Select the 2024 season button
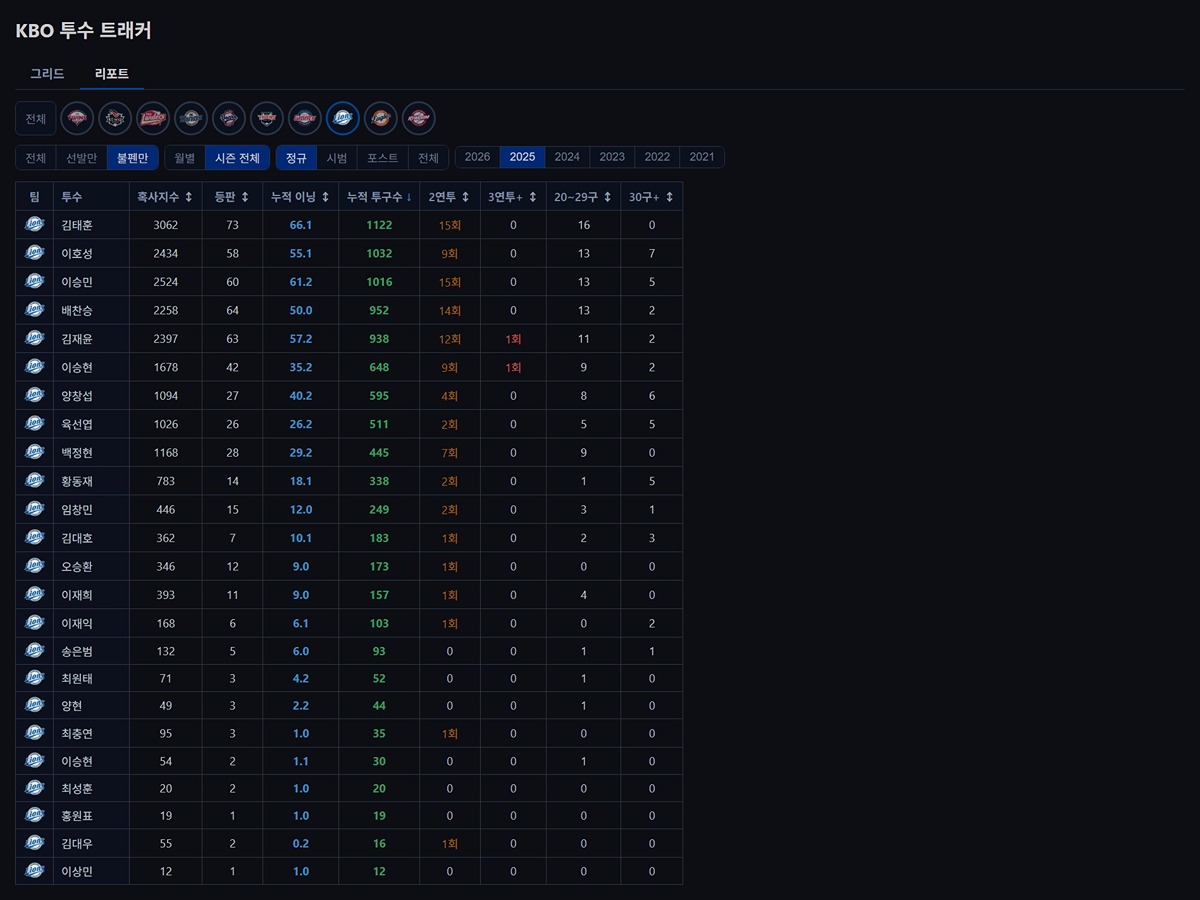The width and height of the screenshot is (1200, 900). [x=567, y=157]
